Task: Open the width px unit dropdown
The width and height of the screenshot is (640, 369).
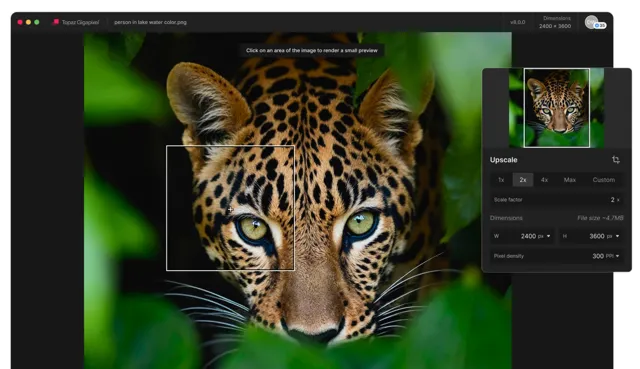Action: pos(544,236)
